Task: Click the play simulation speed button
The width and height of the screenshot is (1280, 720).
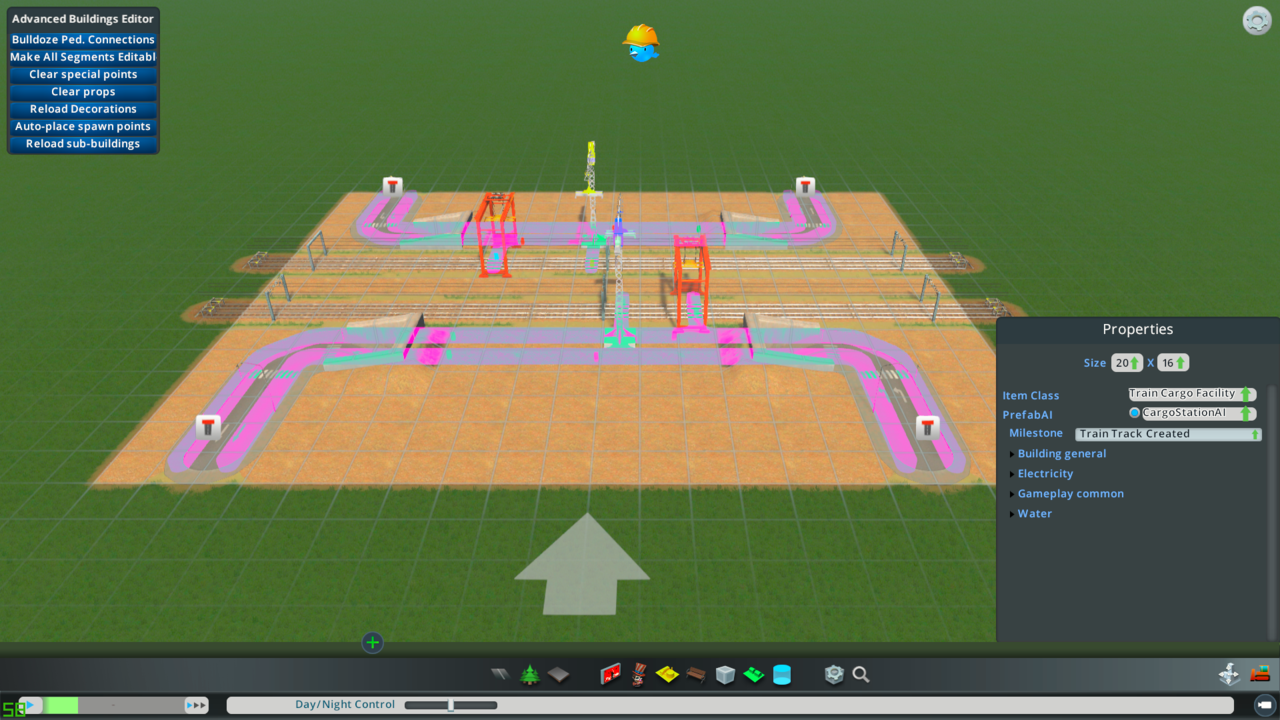Action: click(x=31, y=705)
